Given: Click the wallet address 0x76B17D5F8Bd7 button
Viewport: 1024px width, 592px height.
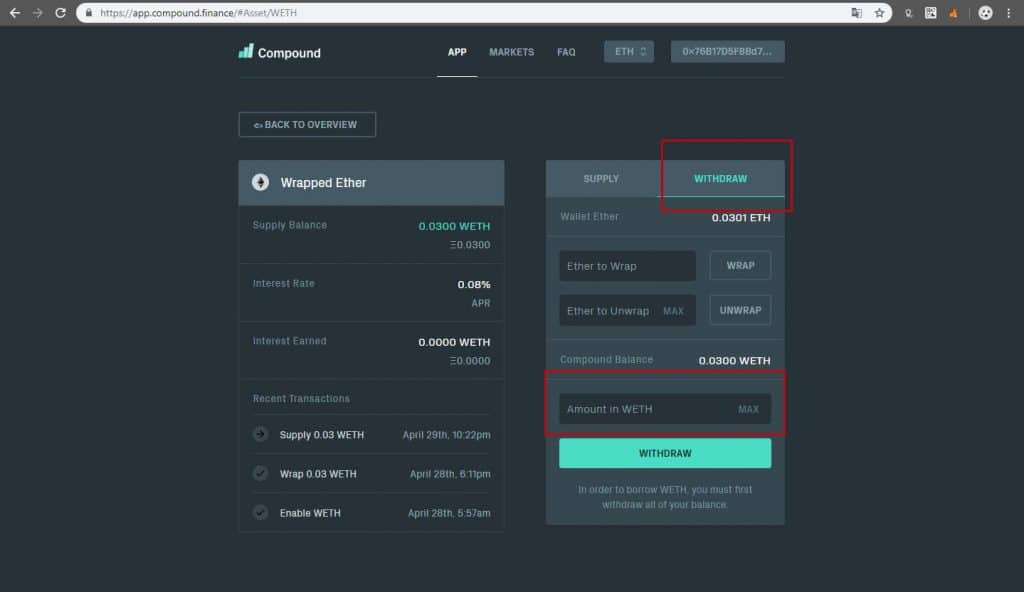Looking at the screenshot, I should tap(728, 52).
